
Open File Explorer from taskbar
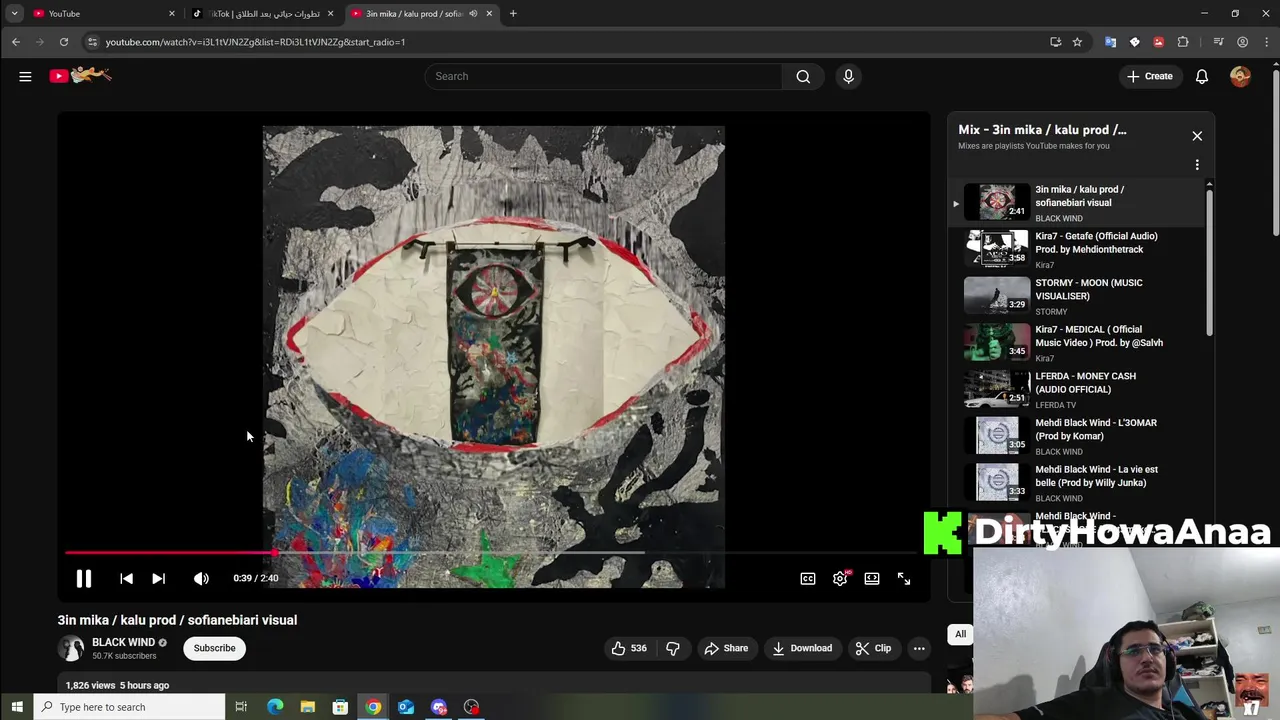(x=308, y=707)
